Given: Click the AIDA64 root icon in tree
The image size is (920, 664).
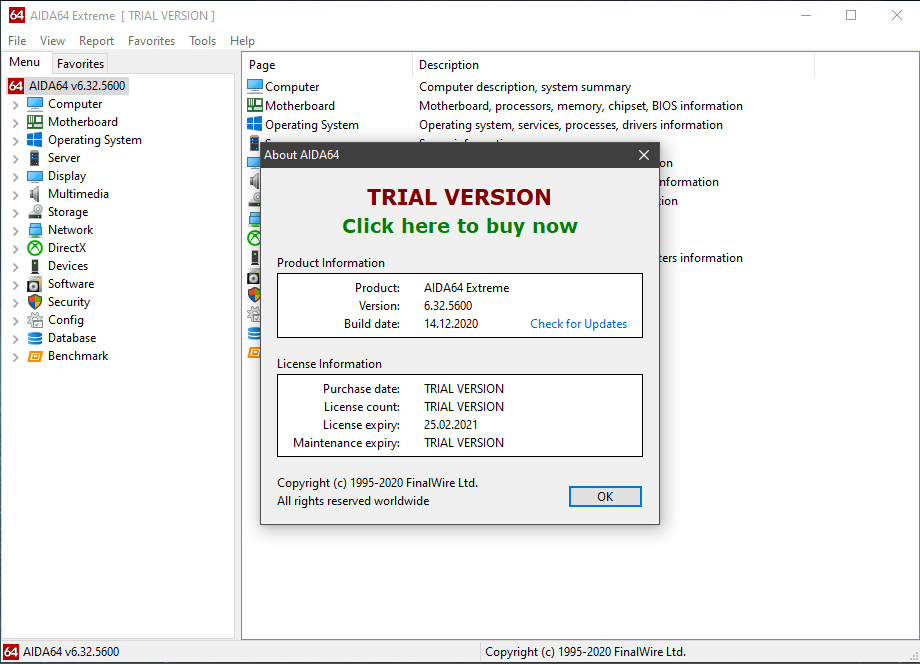Looking at the screenshot, I should [16, 86].
